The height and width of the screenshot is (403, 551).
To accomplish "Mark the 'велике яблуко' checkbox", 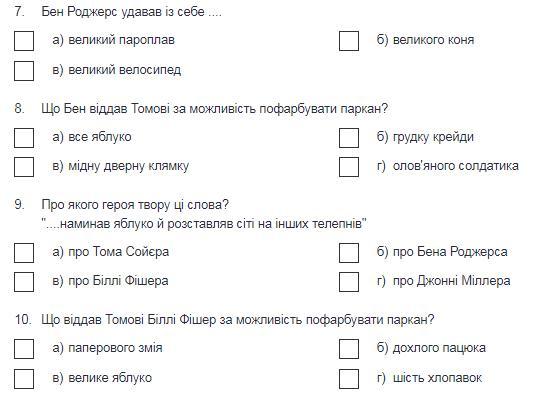I will (x=24, y=379).
